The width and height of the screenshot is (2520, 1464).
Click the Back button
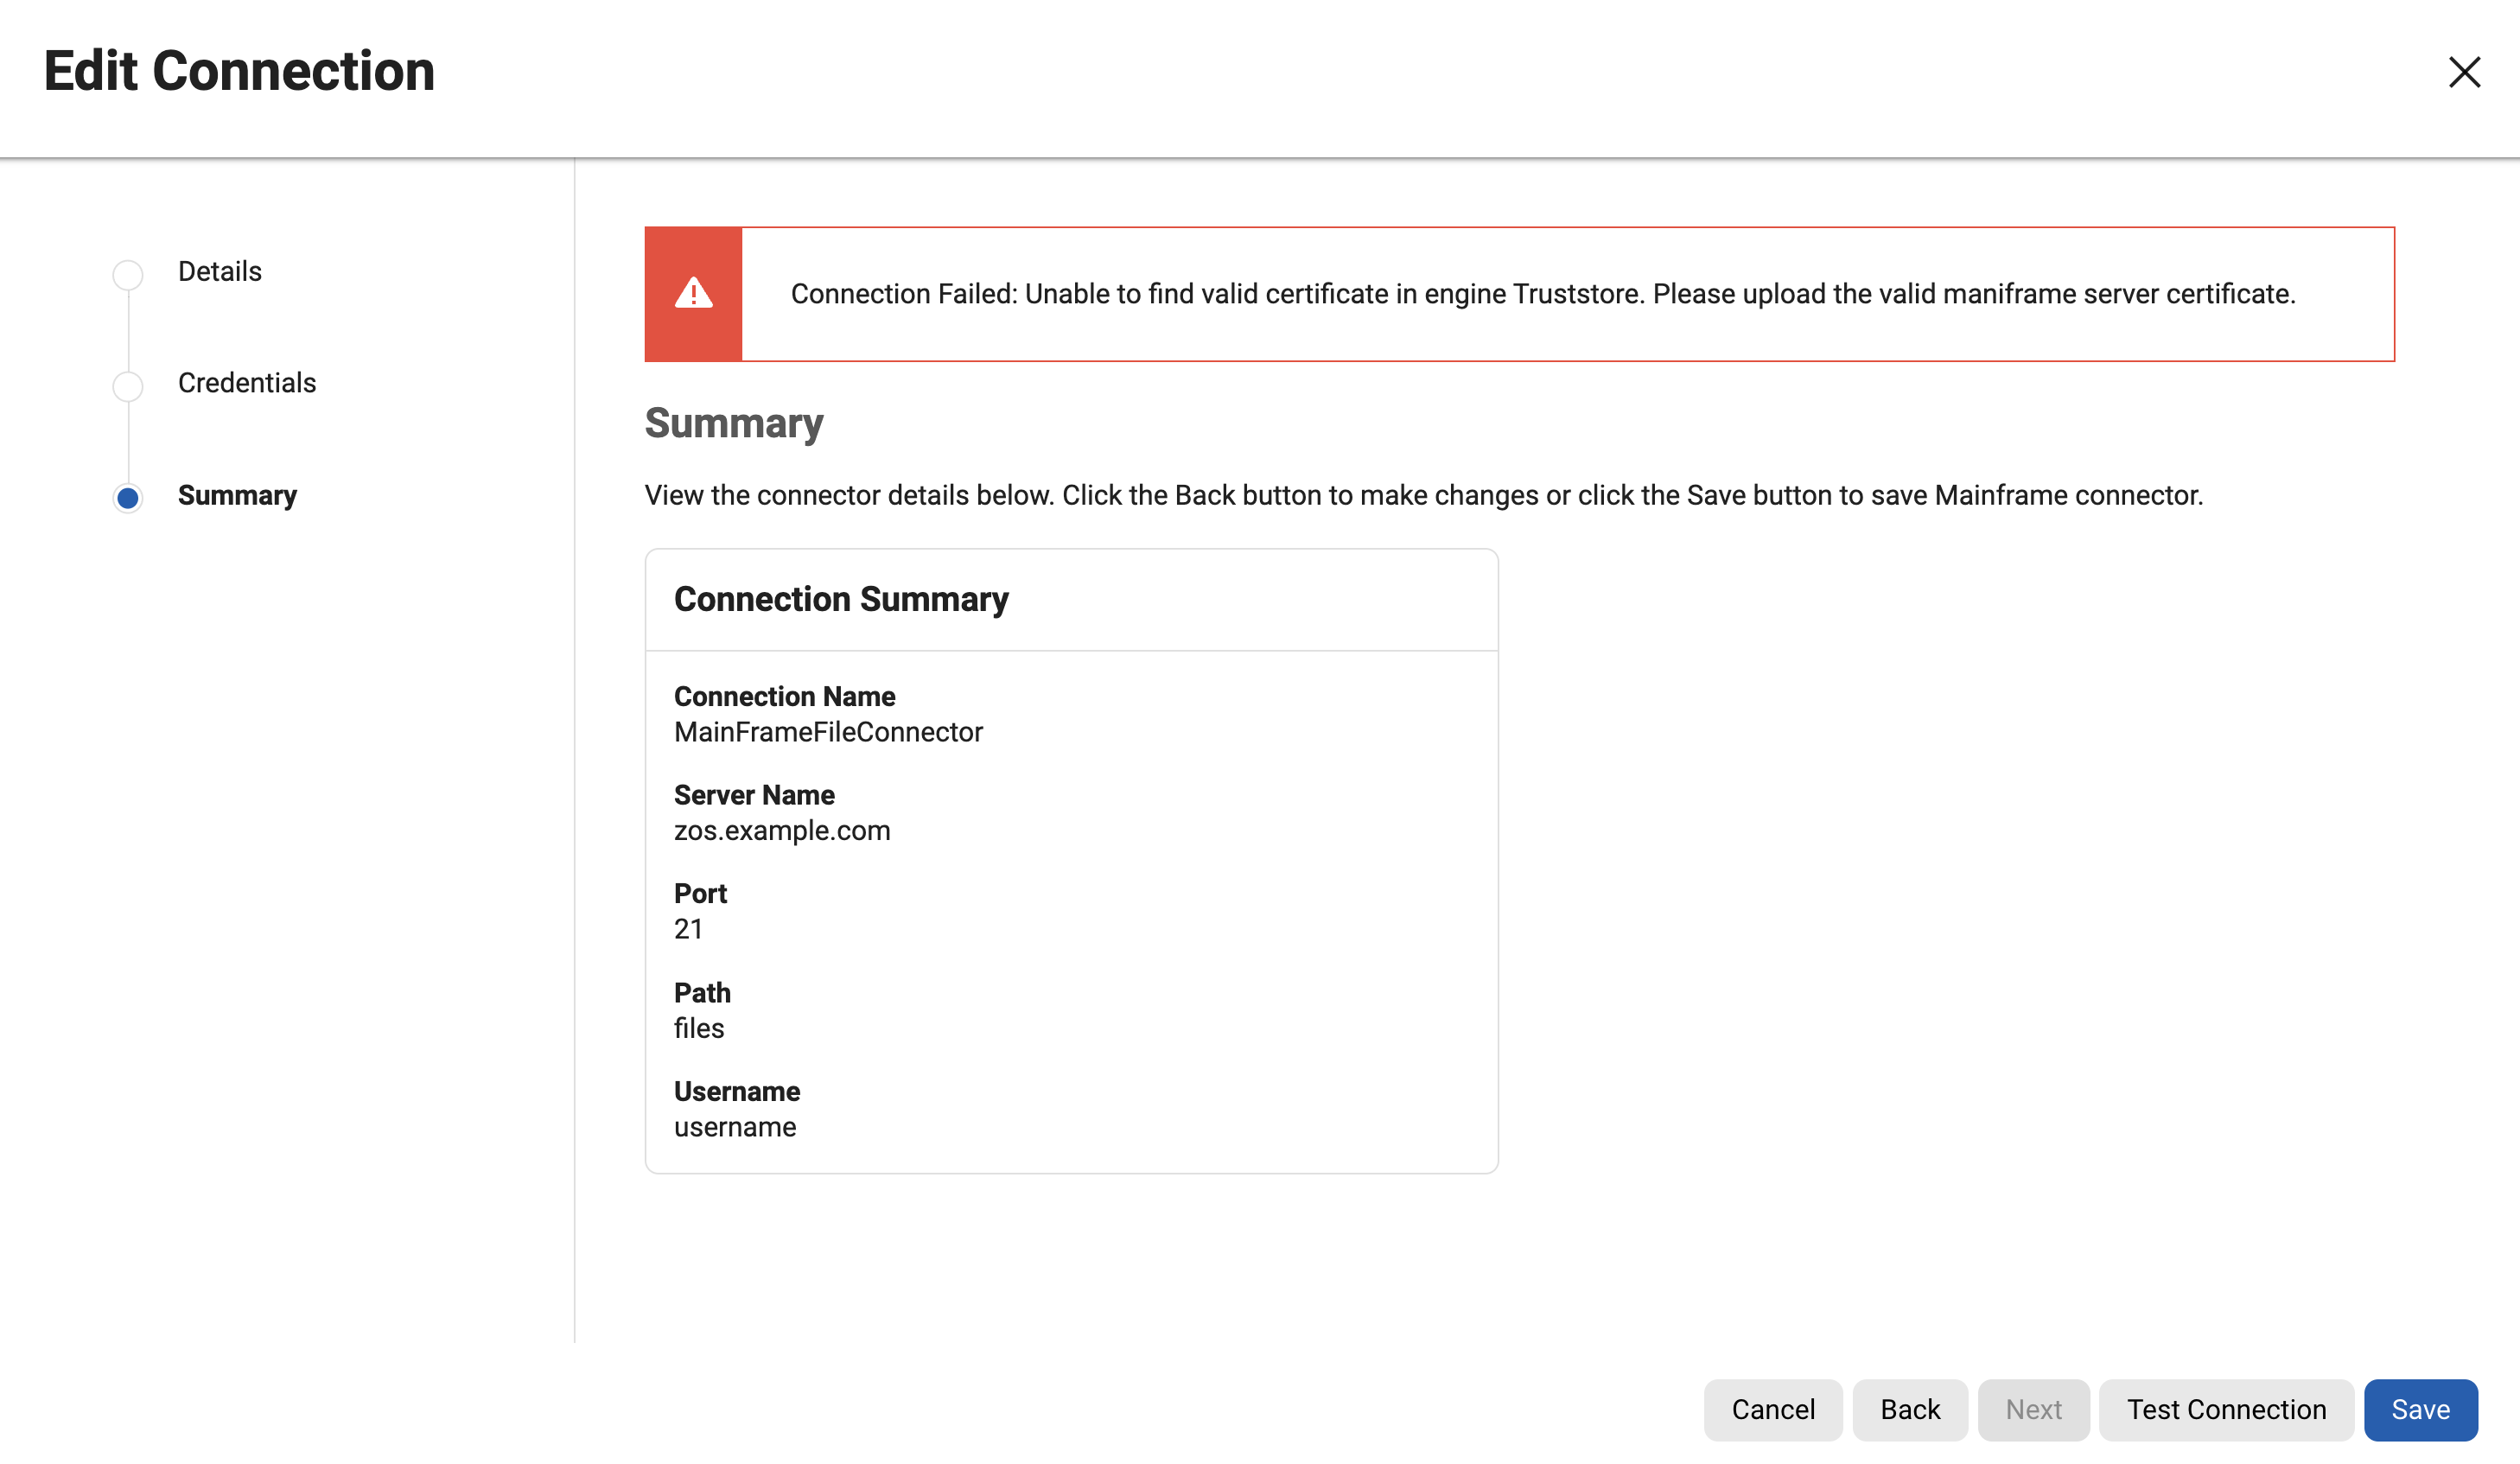(x=1909, y=1409)
